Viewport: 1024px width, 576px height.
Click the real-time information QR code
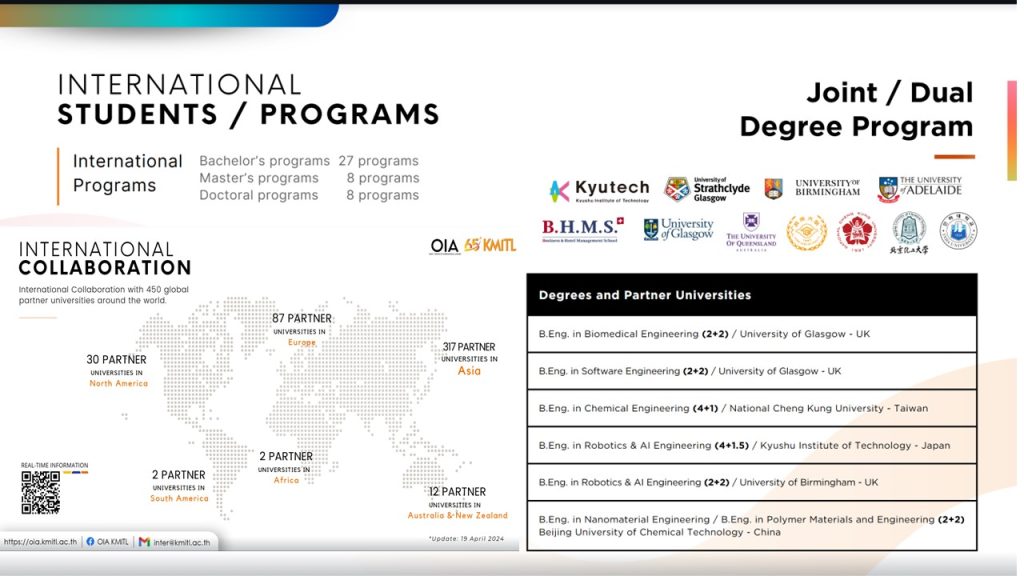40,493
